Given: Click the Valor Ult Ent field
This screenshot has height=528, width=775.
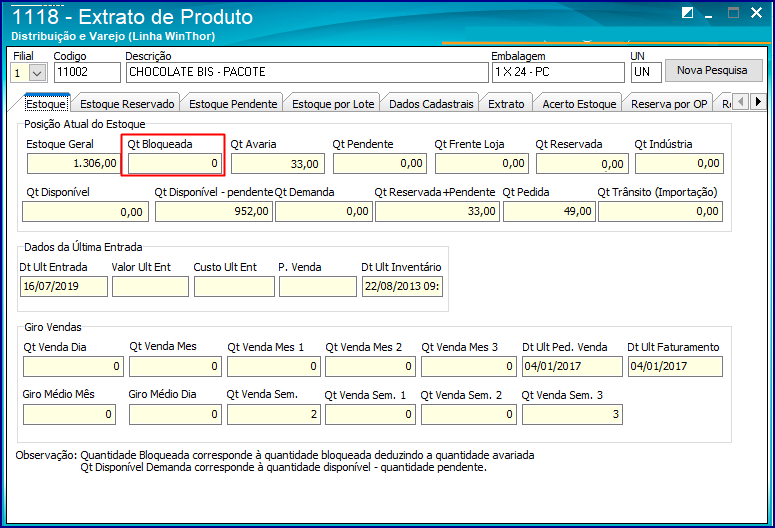Looking at the screenshot, I should click(150, 286).
